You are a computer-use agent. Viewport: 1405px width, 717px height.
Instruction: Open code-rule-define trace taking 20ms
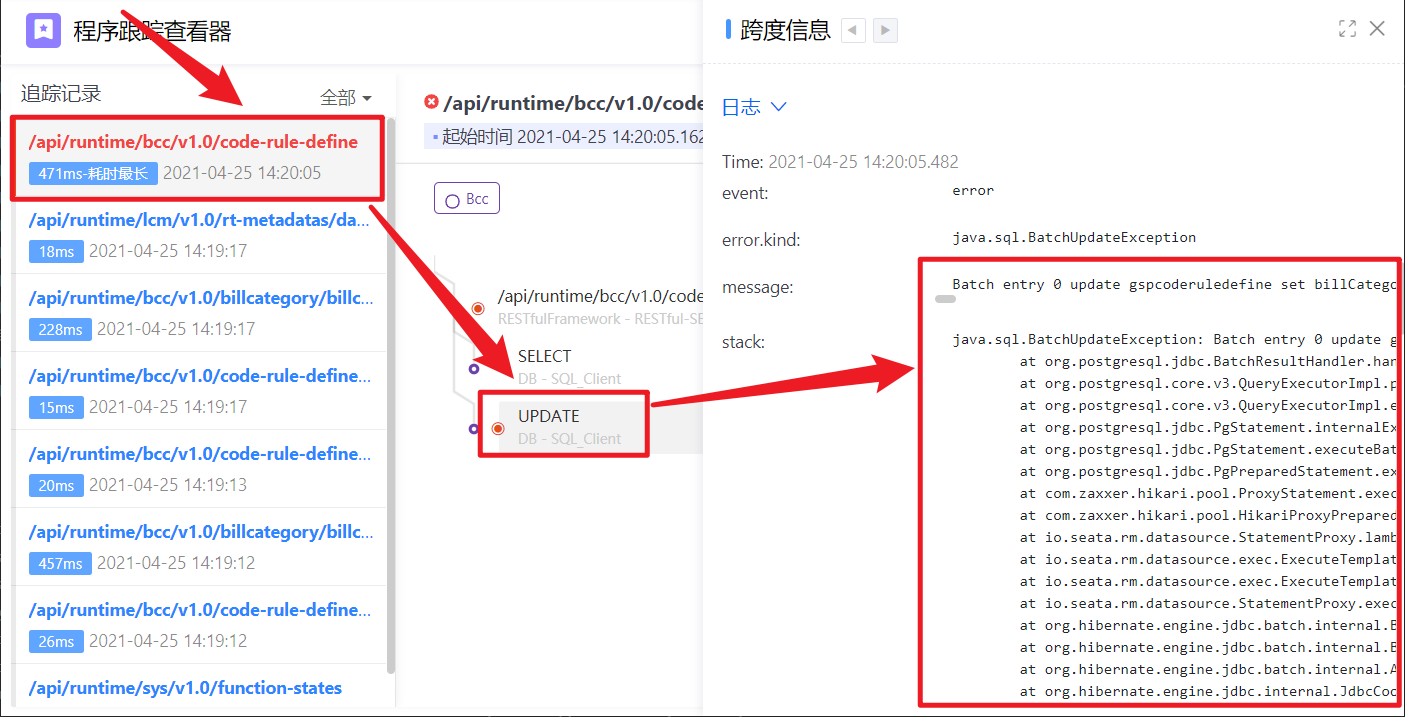(199, 469)
